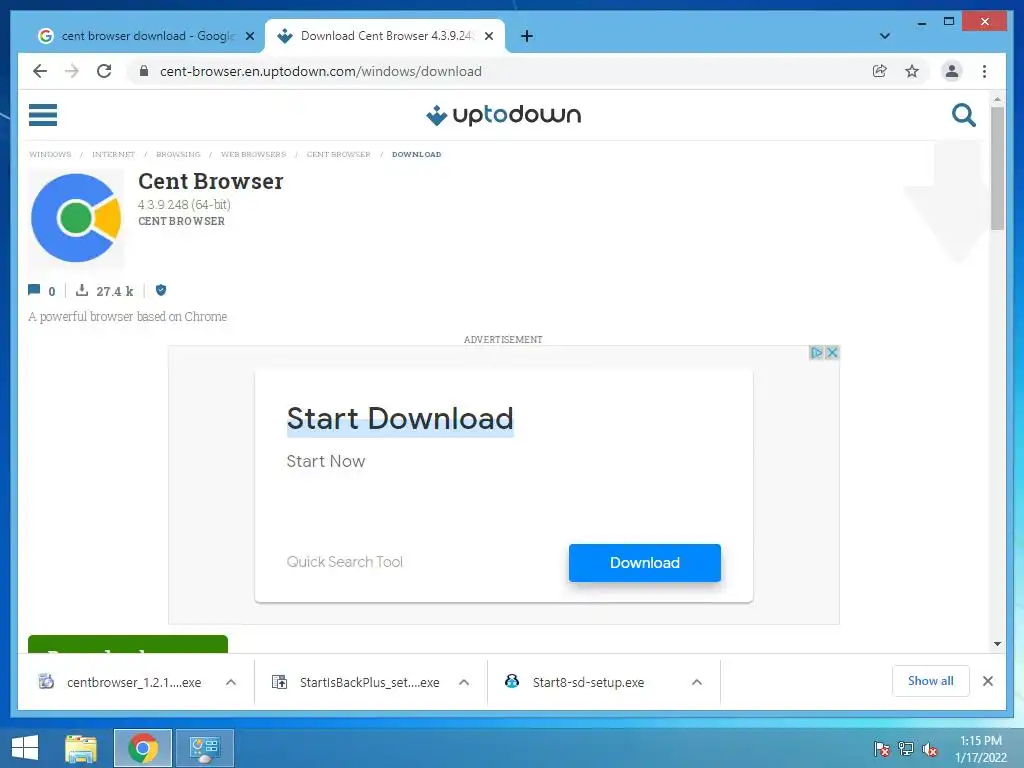
Task: Click the Cent Browser title heading
Action: [x=210, y=181]
